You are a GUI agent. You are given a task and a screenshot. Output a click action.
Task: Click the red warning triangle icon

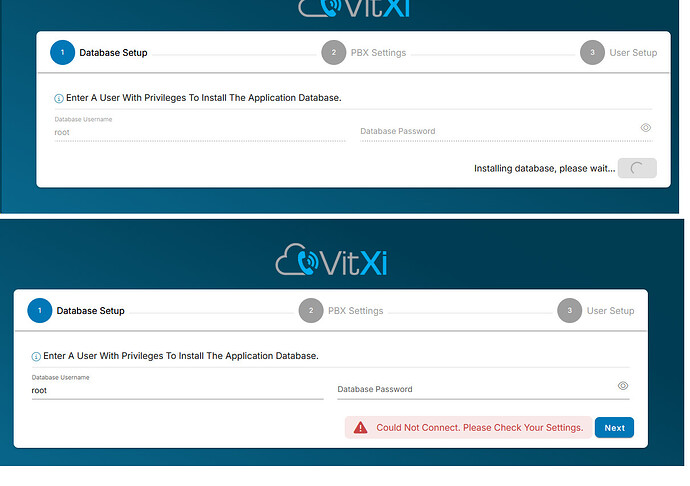[360, 427]
